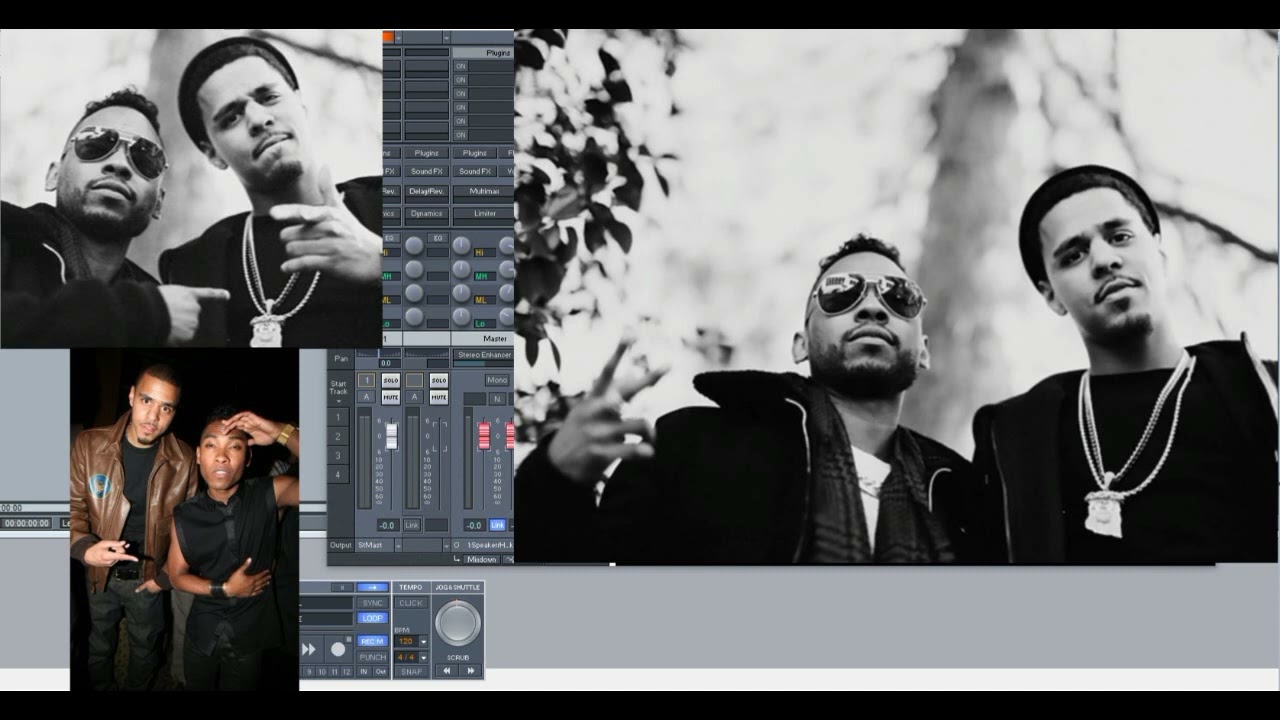Click the MH EQ knob on channel 2
Screen dimensions: 1280x720
414,268
